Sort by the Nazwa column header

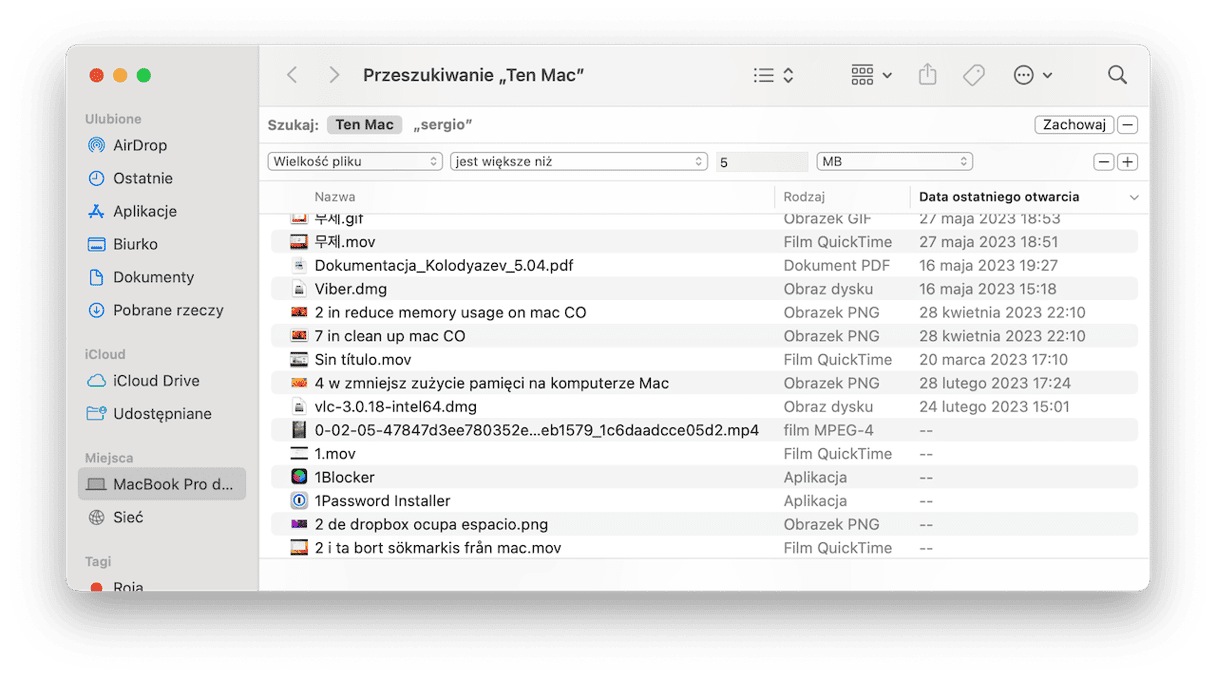click(x=335, y=197)
